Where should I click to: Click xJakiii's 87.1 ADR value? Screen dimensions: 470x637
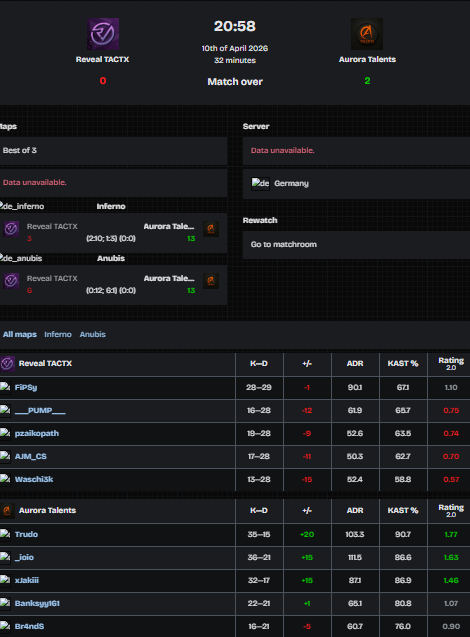[355, 580]
